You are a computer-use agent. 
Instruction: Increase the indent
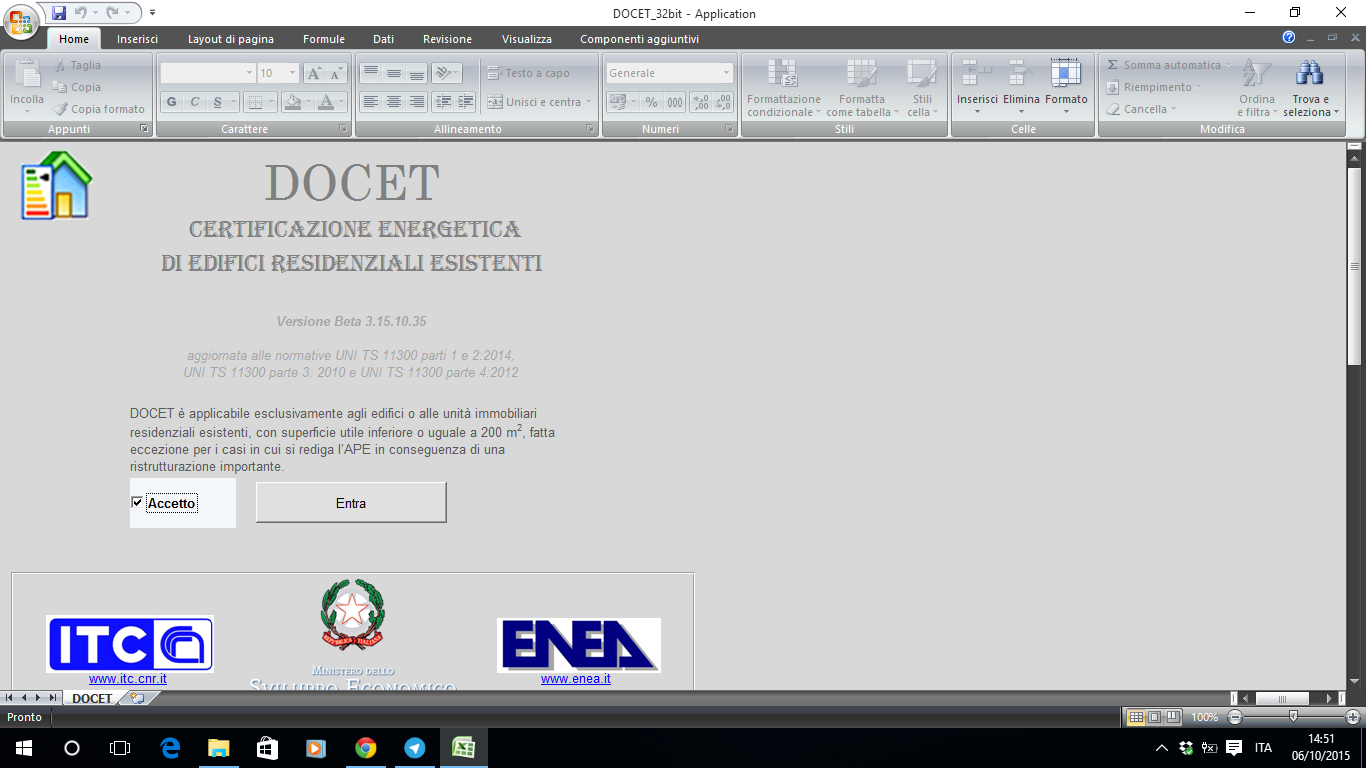click(465, 102)
